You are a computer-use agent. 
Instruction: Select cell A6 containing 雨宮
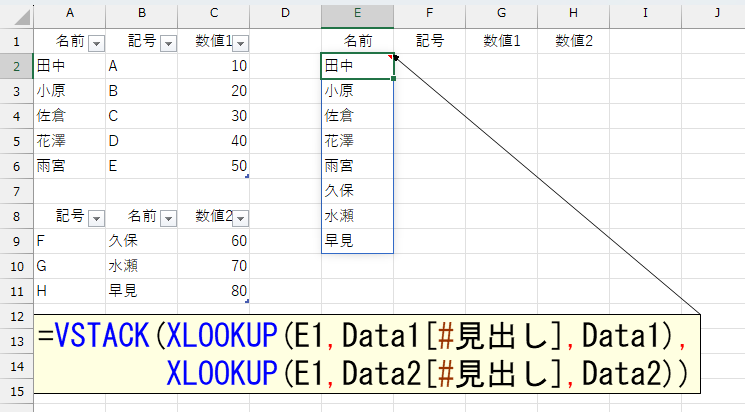click(70, 166)
